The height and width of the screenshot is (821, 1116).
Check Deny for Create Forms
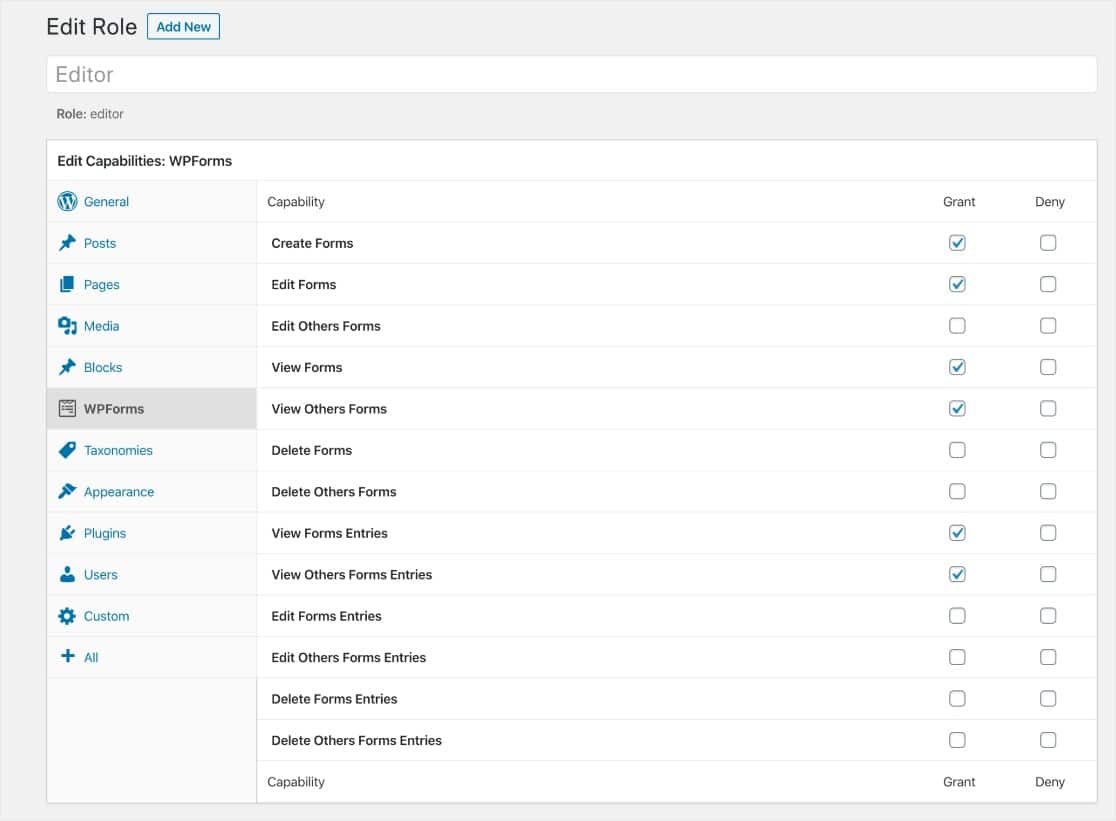[1048, 243]
